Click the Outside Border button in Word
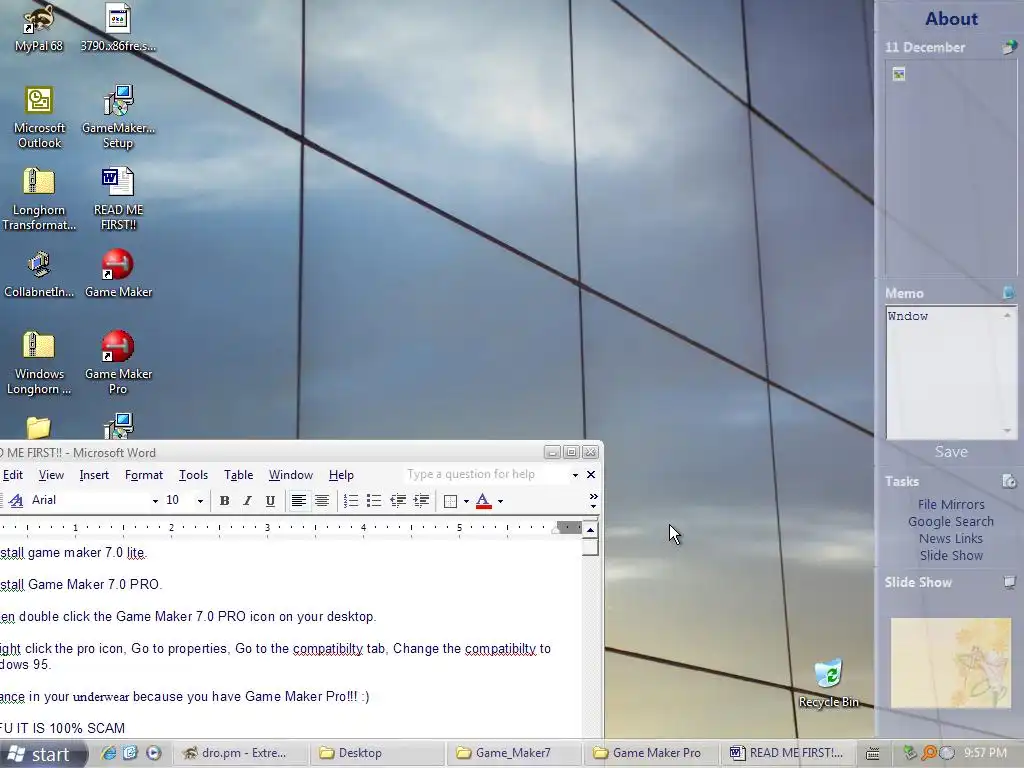The image size is (1024, 768). [450, 501]
